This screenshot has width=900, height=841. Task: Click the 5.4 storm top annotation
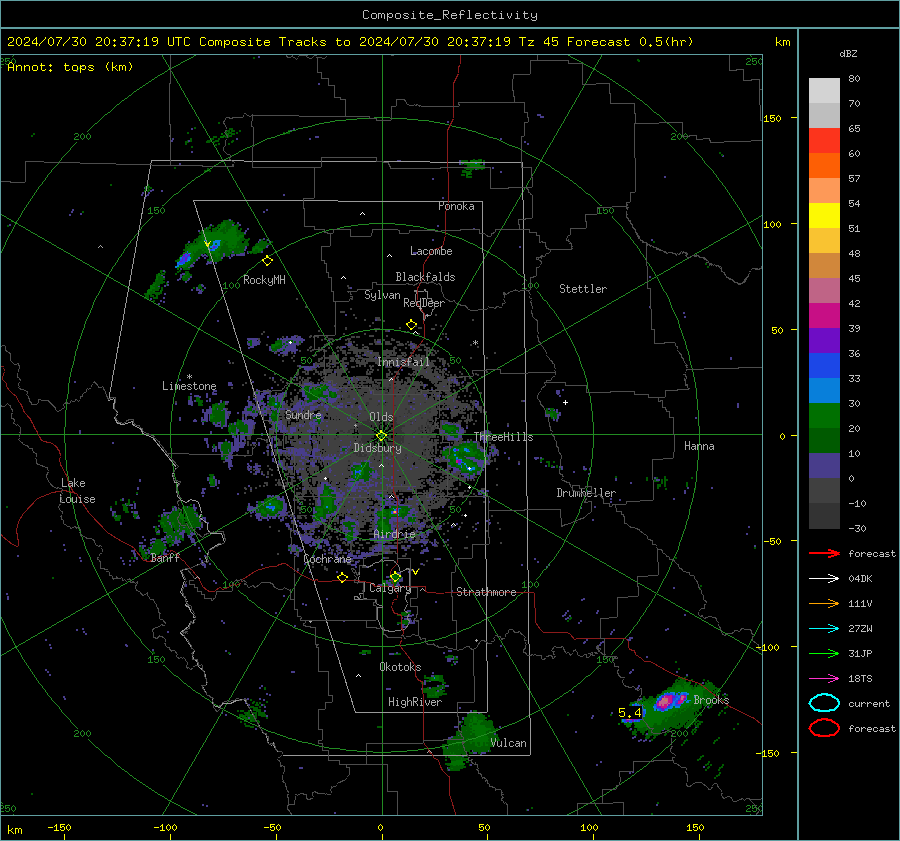pos(630,713)
